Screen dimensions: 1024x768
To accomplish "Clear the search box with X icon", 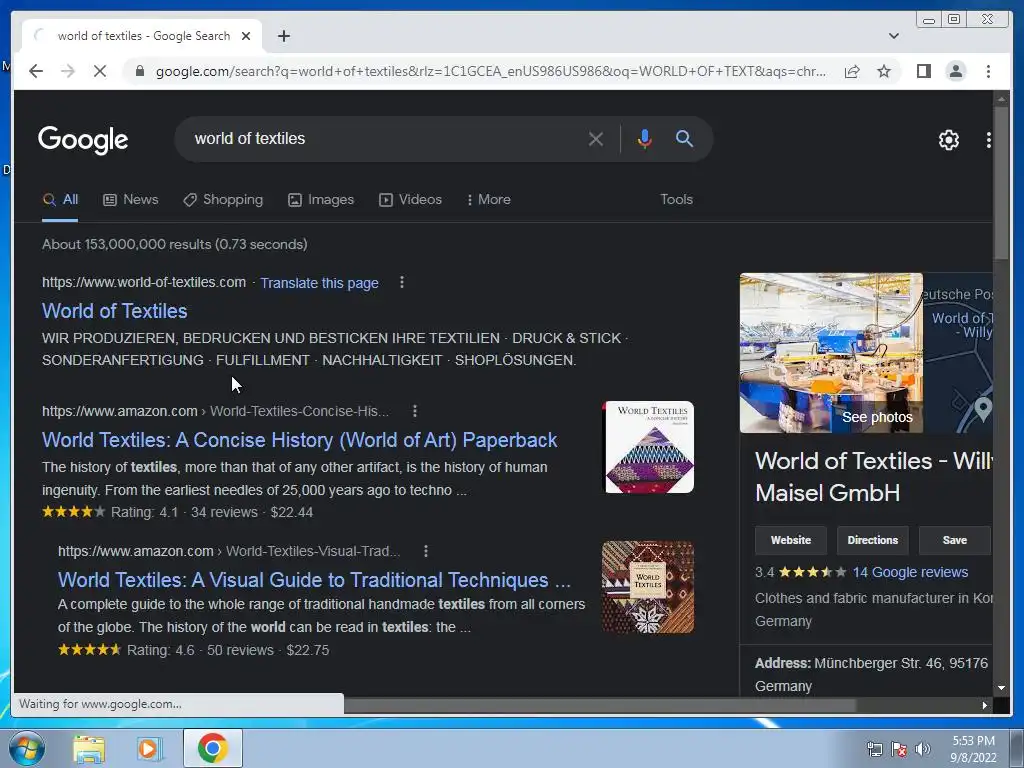I will click(595, 138).
